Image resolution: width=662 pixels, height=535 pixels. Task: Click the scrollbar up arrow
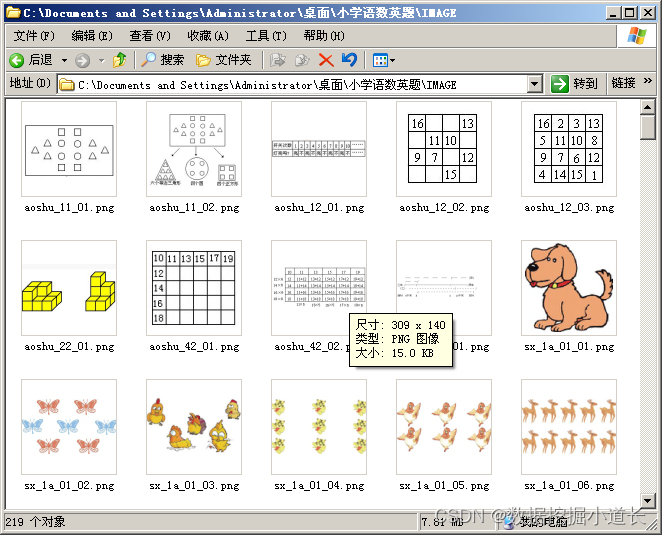click(647, 107)
